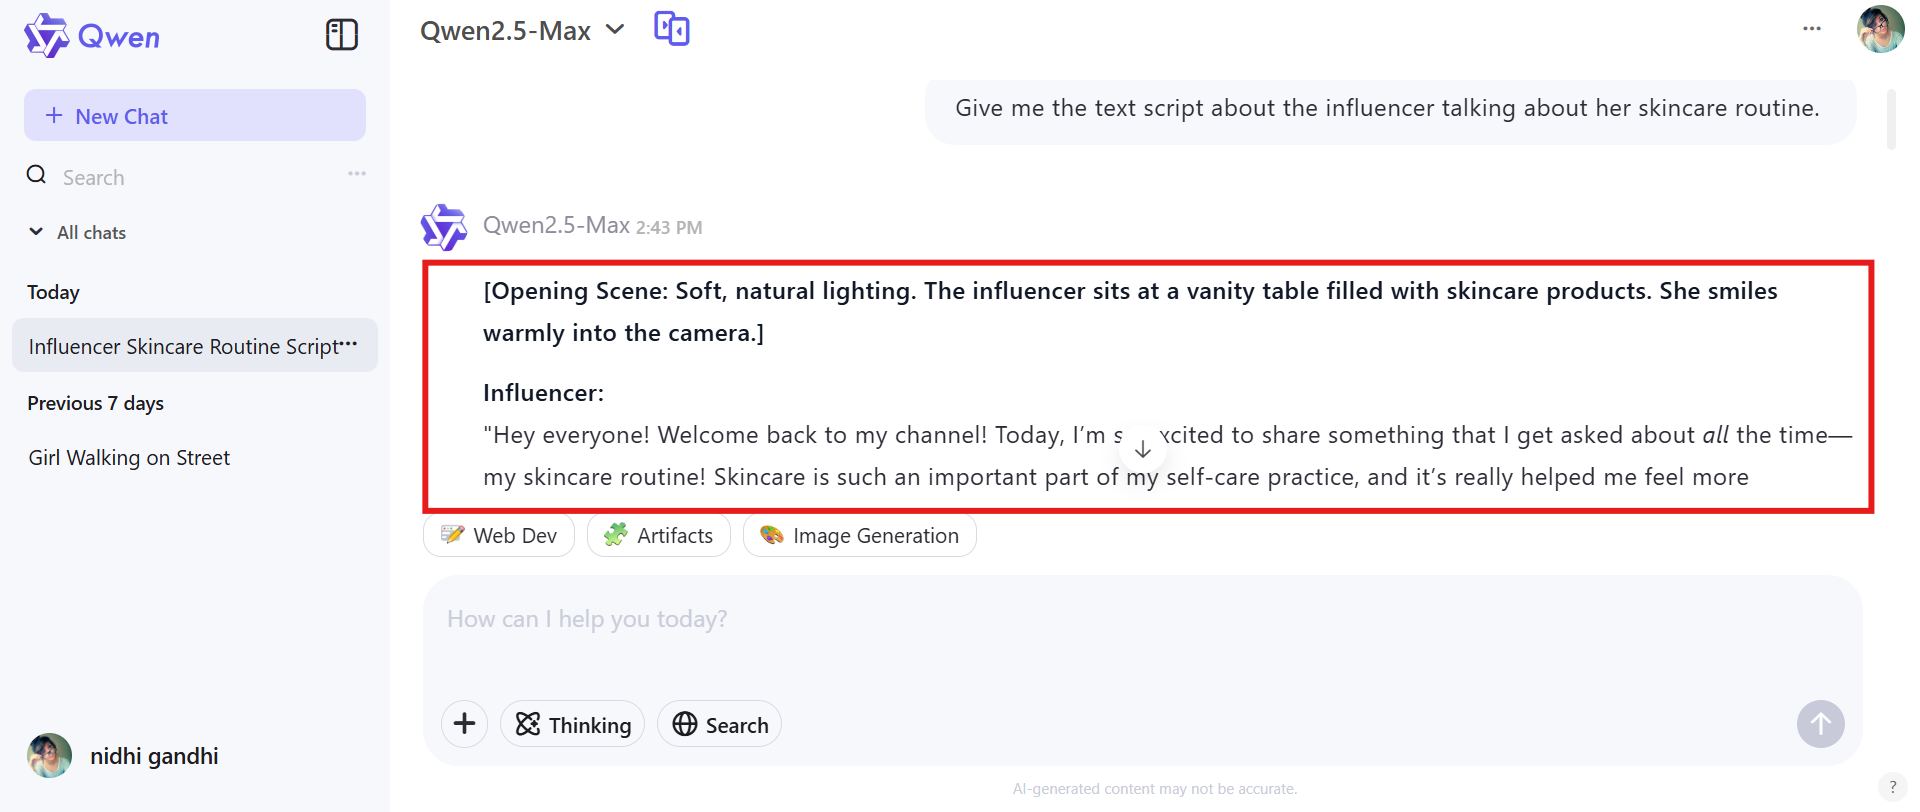Click the Qwen logo
This screenshot has width=1920, height=812.
tap(92, 36)
